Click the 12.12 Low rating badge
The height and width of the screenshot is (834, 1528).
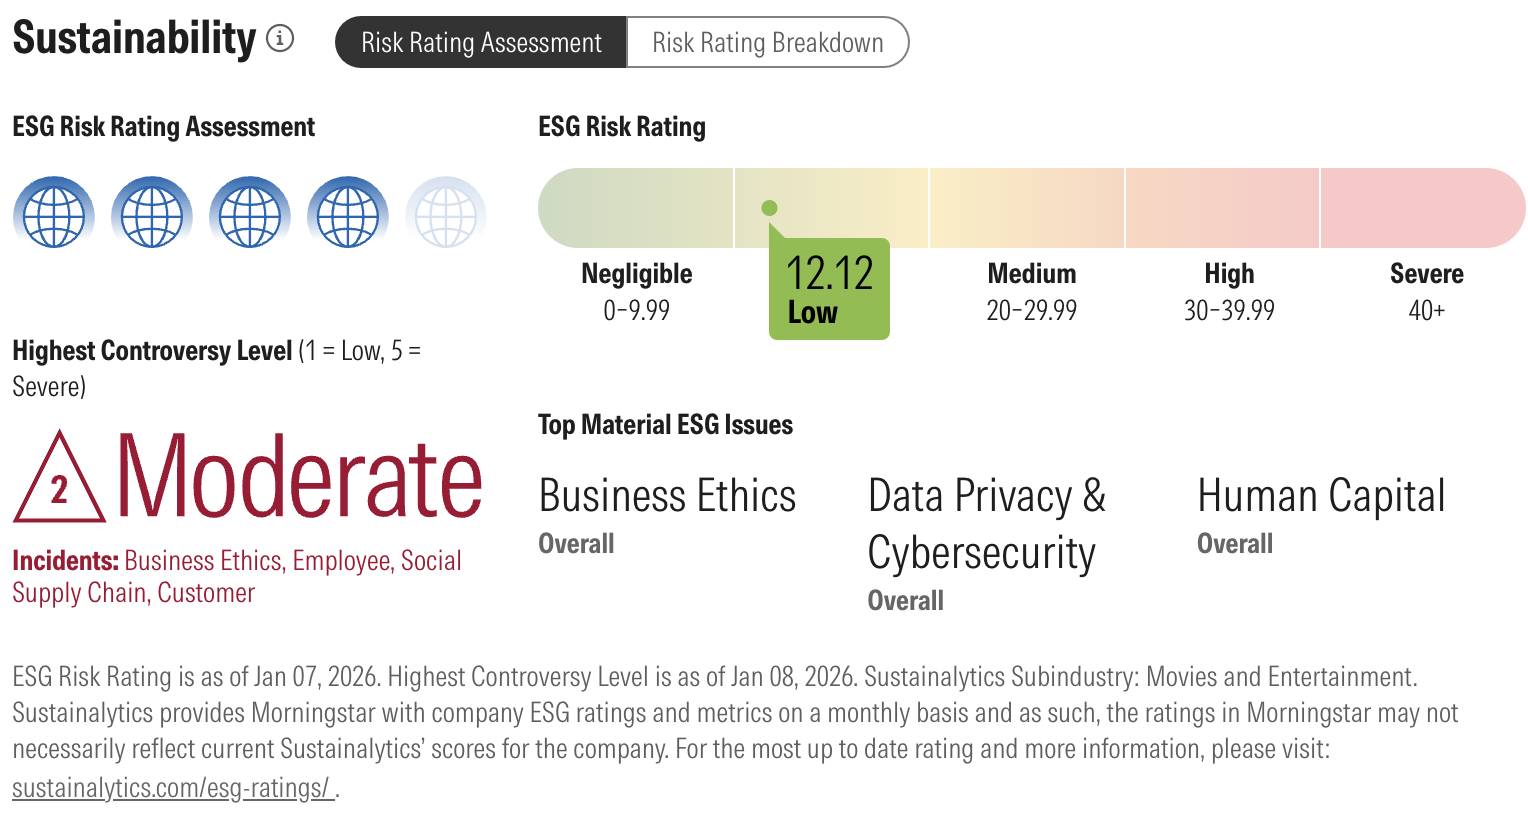(x=829, y=289)
